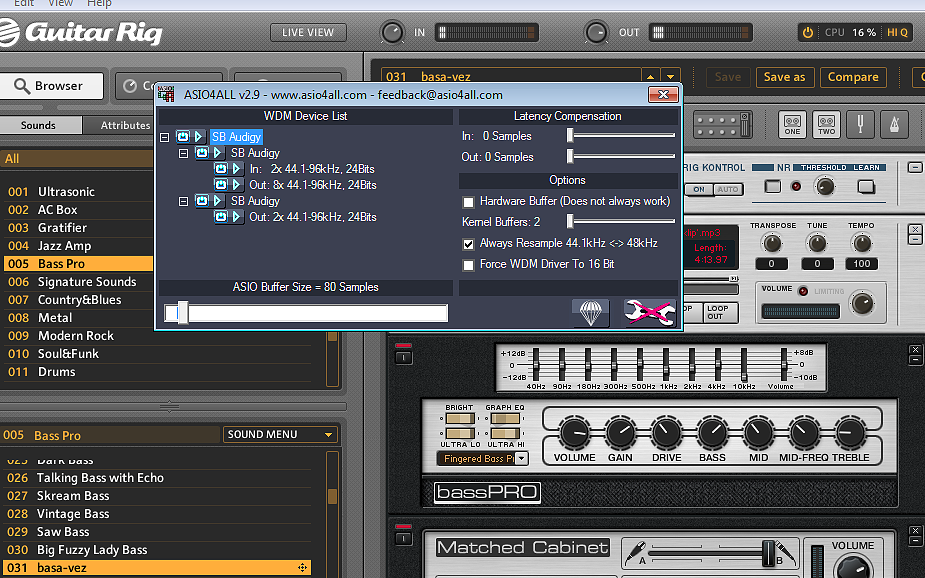Click the LOOP OUT button
Screen dimensions: 925x578
(x=720, y=313)
